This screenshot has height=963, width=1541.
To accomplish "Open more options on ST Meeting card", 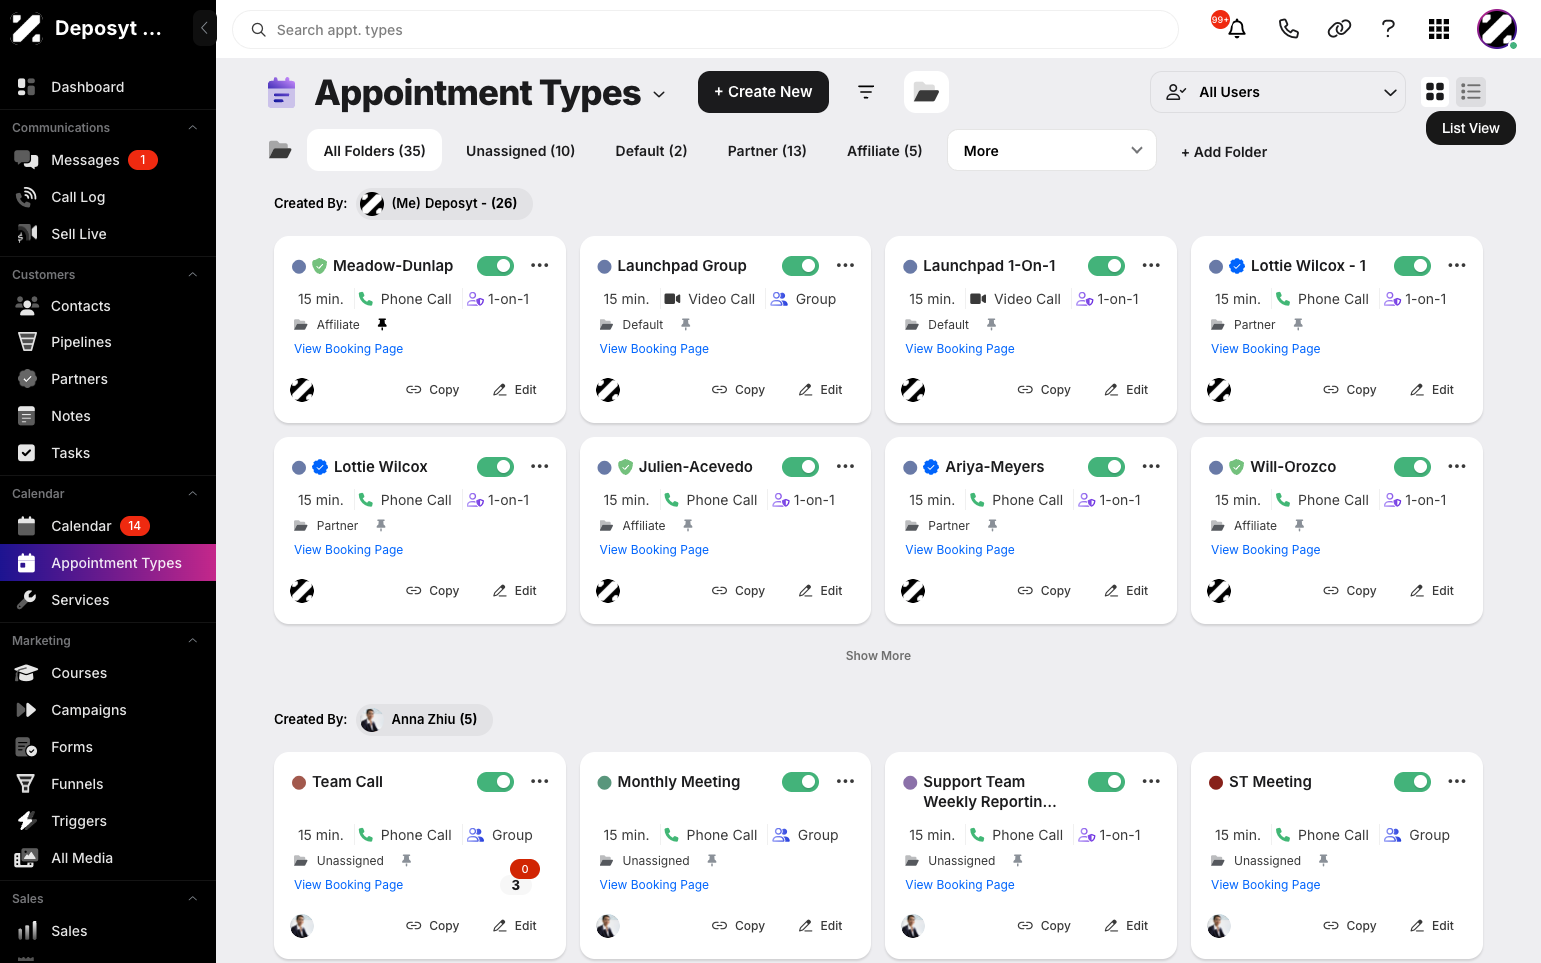I will pyautogui.click(x=1457, y=781).
